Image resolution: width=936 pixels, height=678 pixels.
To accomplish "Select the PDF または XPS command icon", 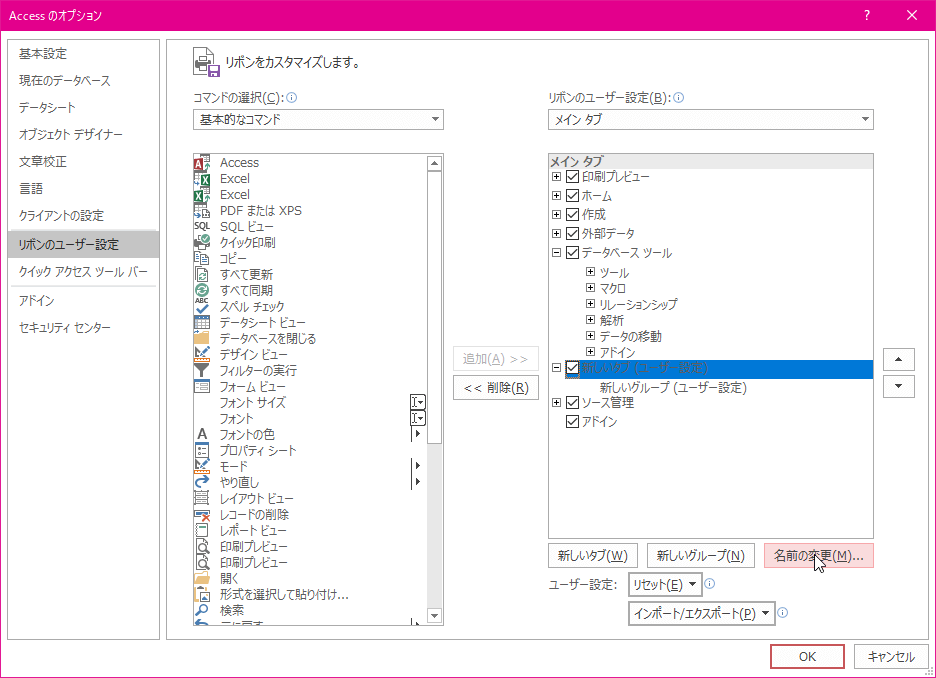I will click(202, 211).
